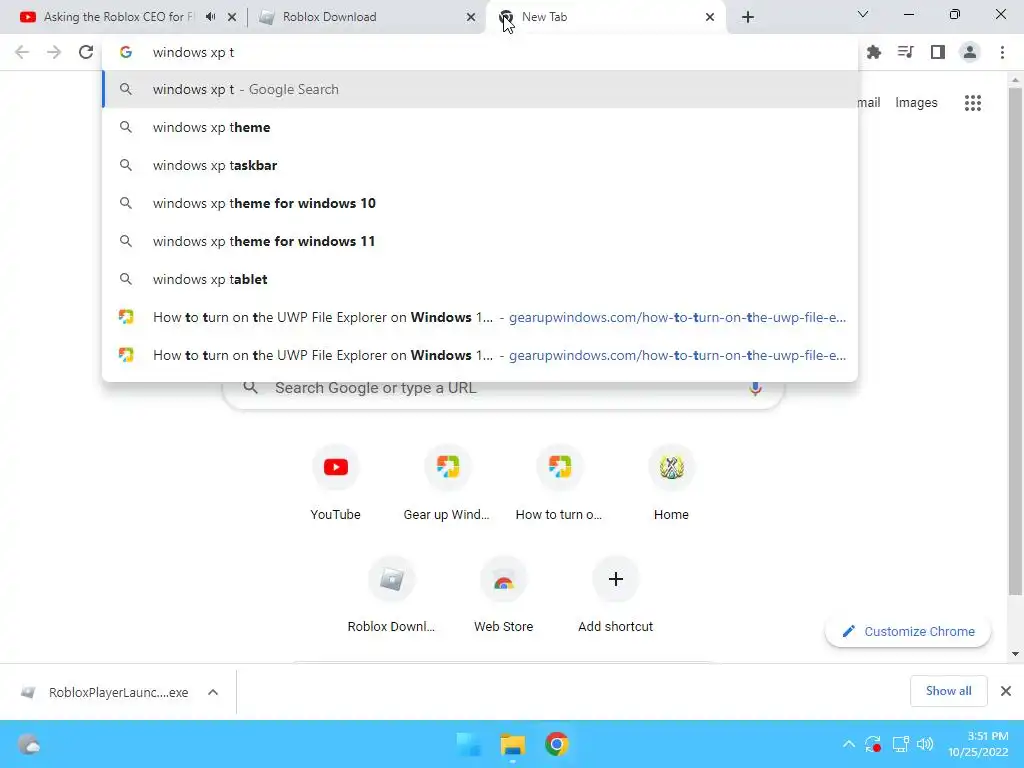Screen dimensions: 1024x768
Task: Close the Roblox Download tab
Action: click(x=471, y=17)
